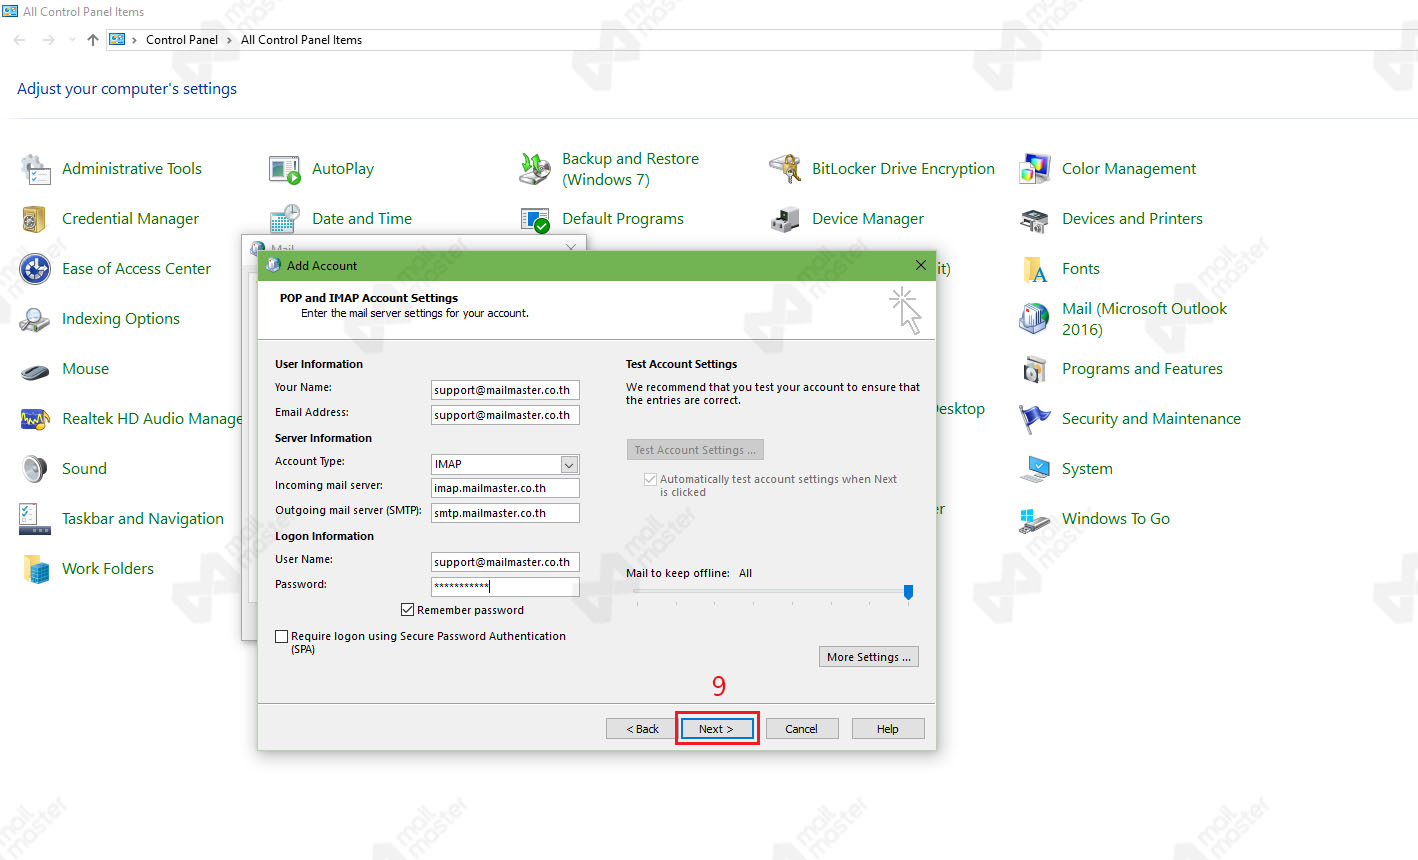This screenshot has width=1418, height=860.
Task: Open Credential Manager icon
Action: tap(36, 219)
